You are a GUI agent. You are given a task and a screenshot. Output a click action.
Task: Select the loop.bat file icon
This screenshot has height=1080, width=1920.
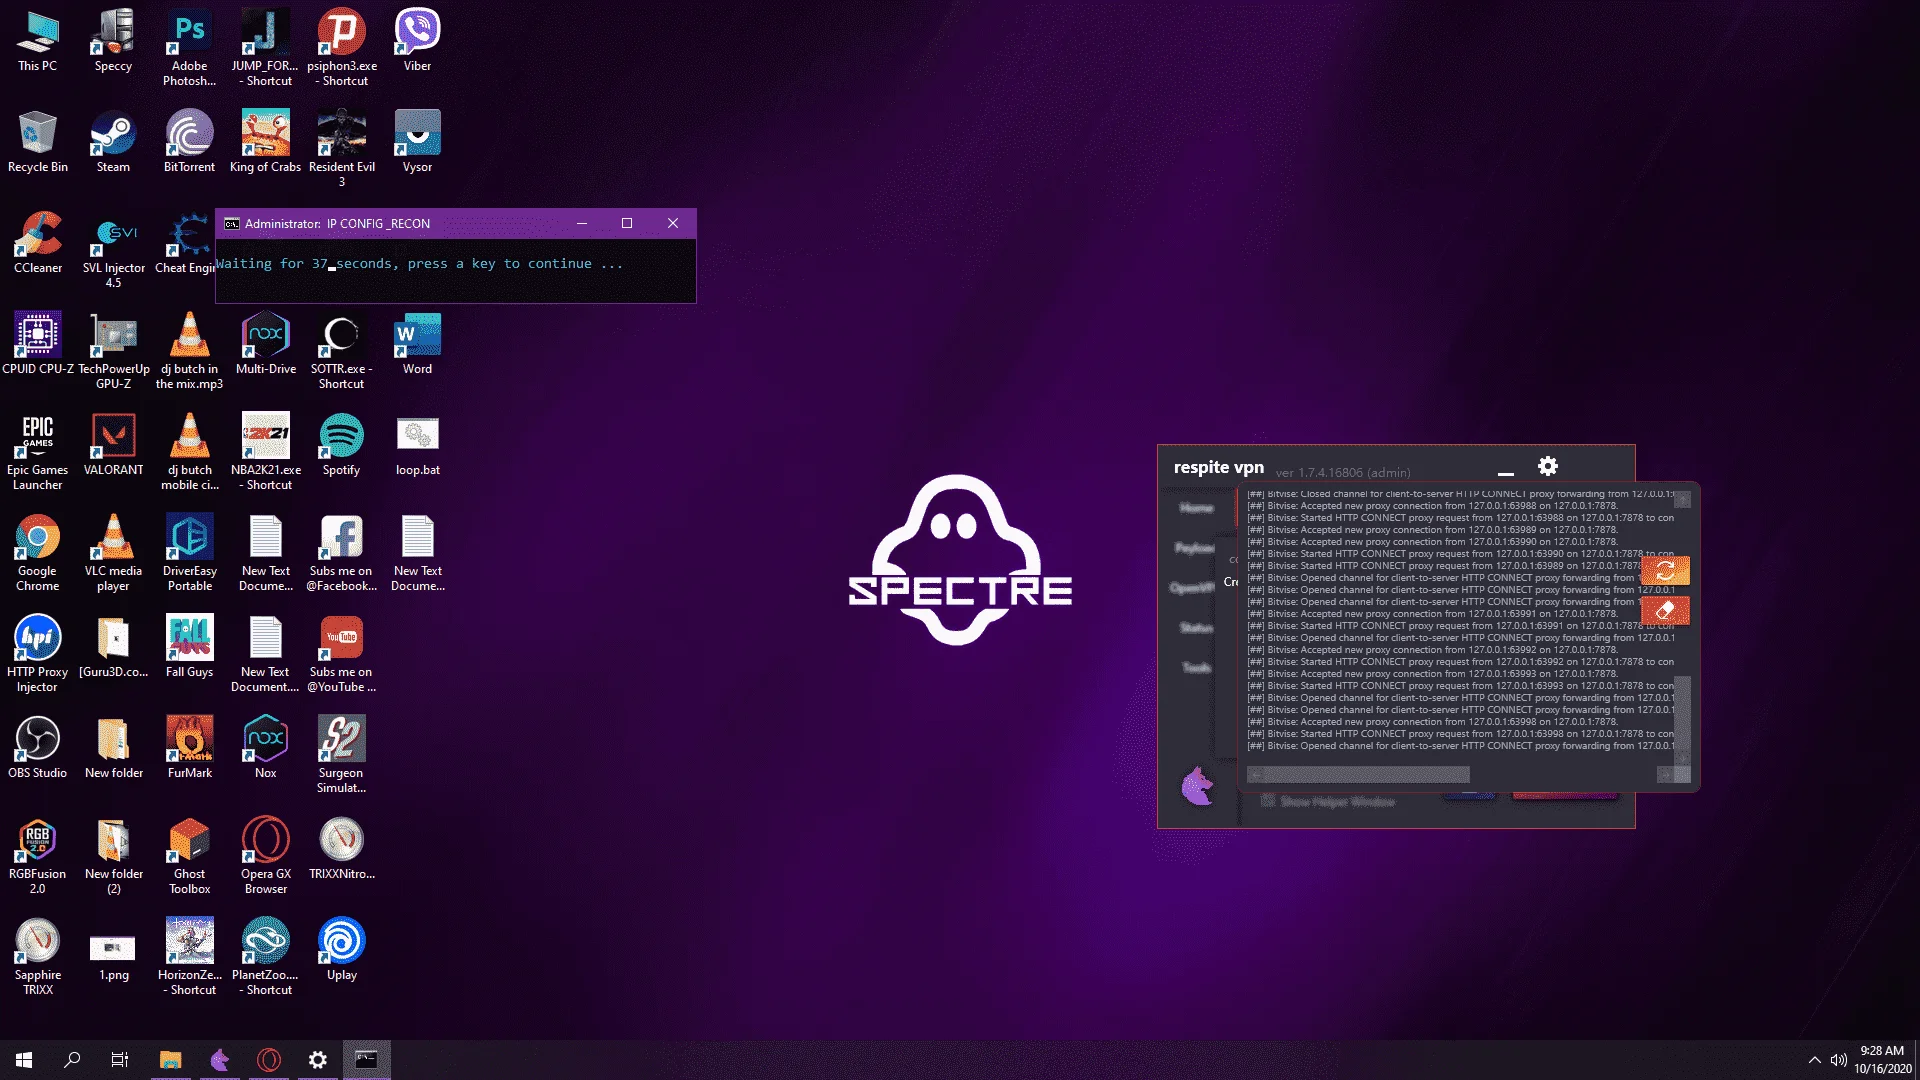(417, 446)
